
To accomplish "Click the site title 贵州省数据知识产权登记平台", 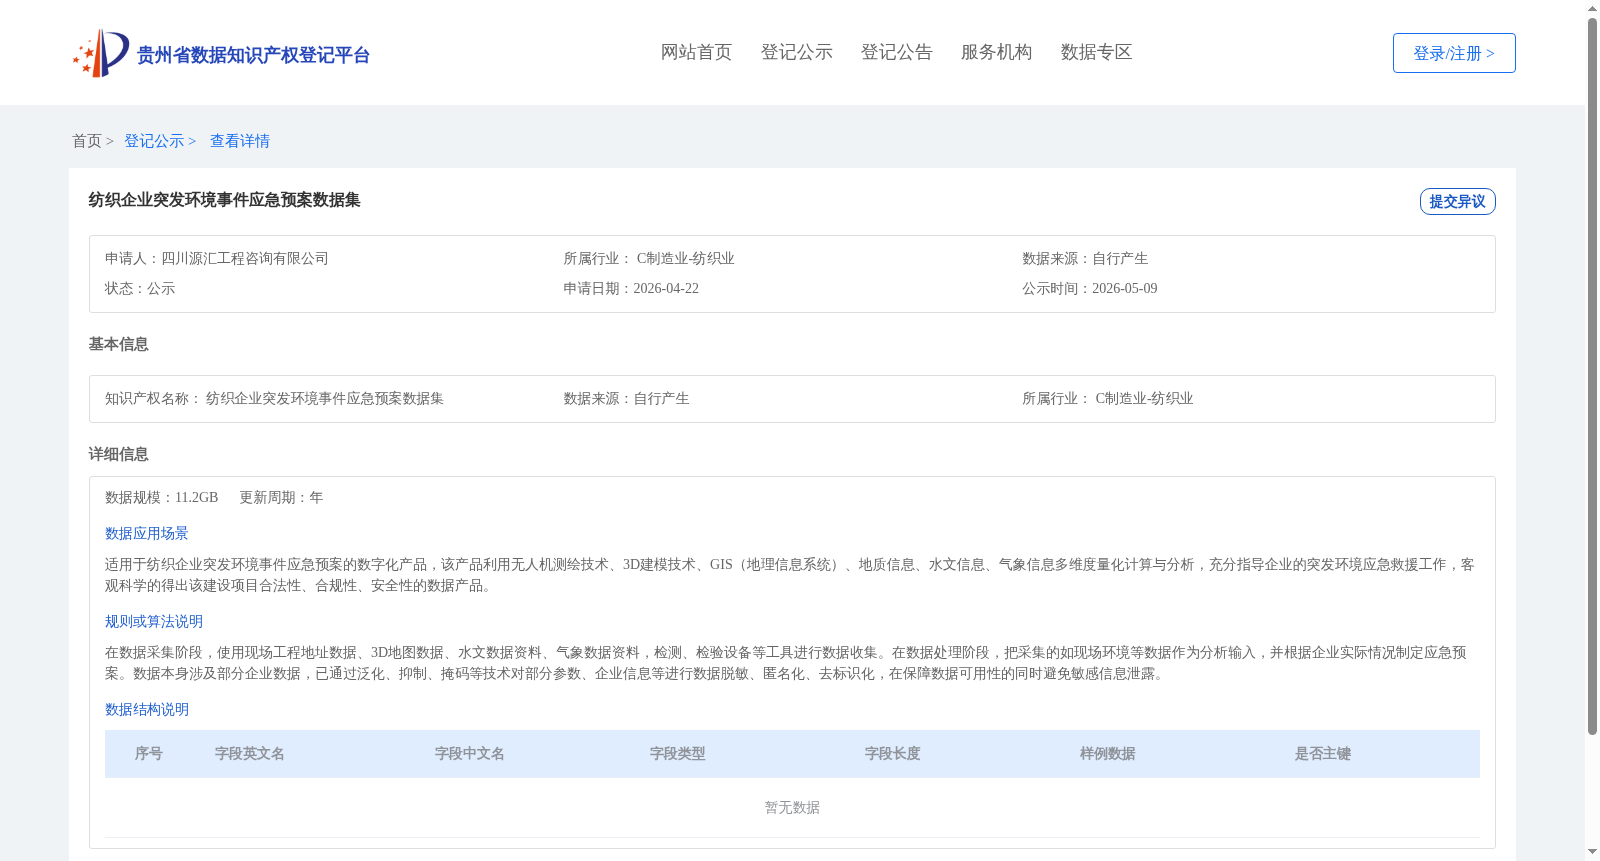I will tap(253, 55).
